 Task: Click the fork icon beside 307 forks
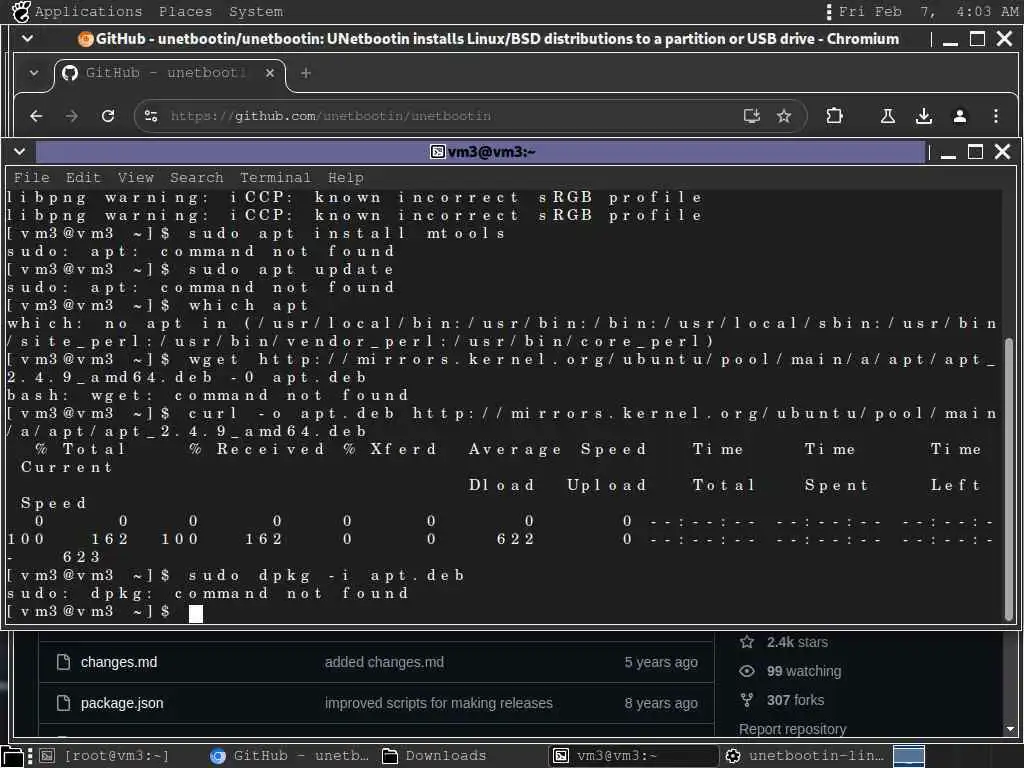pyautogui.click(x=747, y=700)
